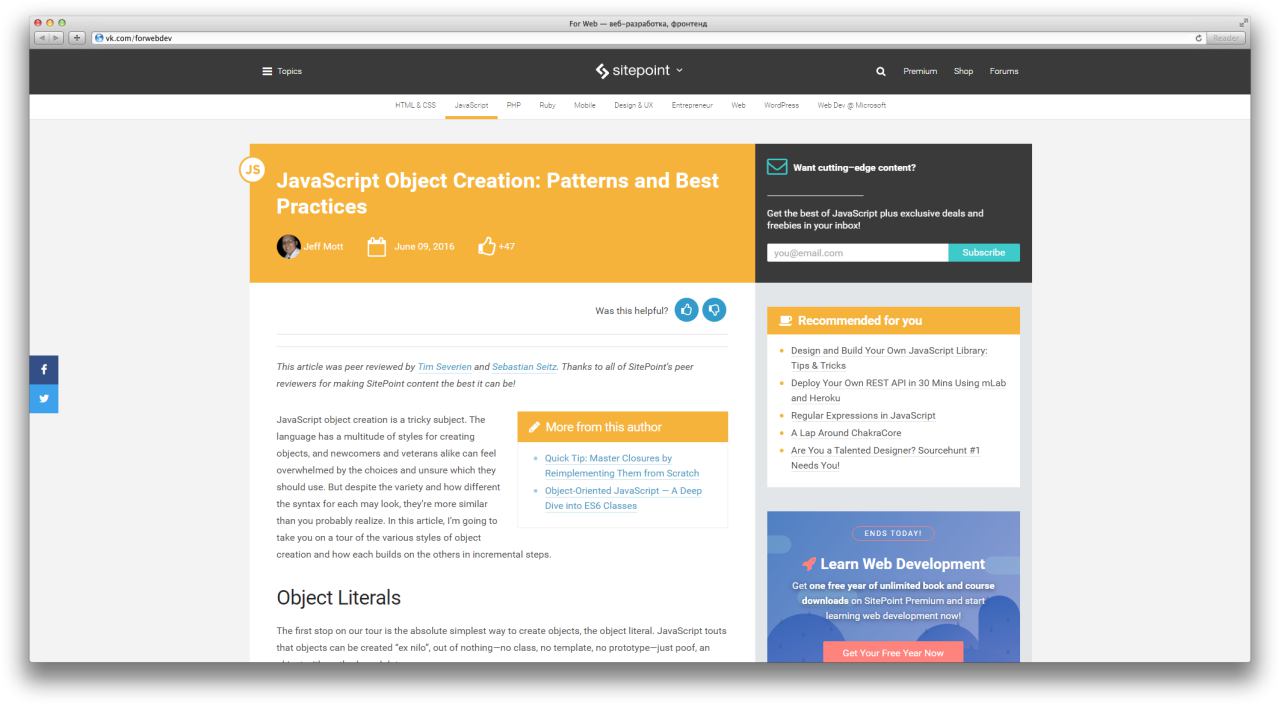Viewport: 1280px width, 705px height.
Task: Click Jeff Mott's avatar photo
Action: (288, 247)
